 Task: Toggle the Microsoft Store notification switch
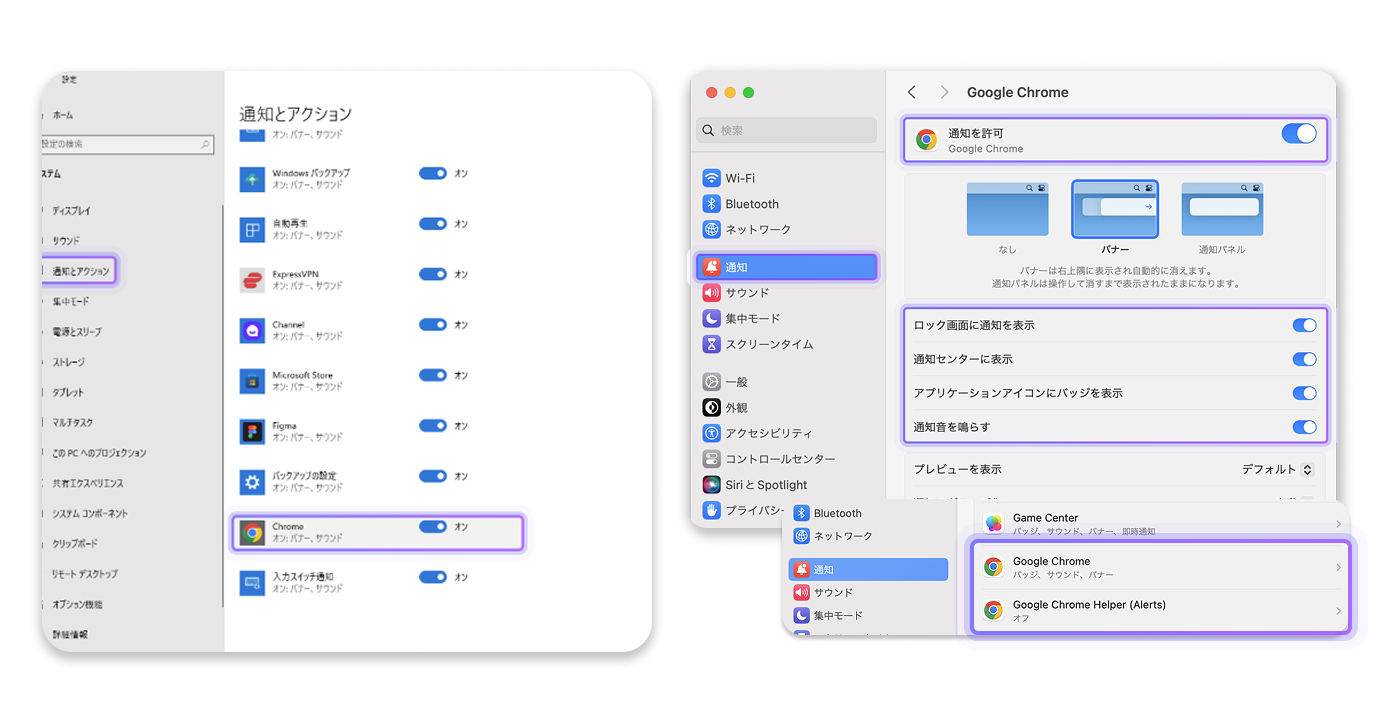tap(433, 375)
